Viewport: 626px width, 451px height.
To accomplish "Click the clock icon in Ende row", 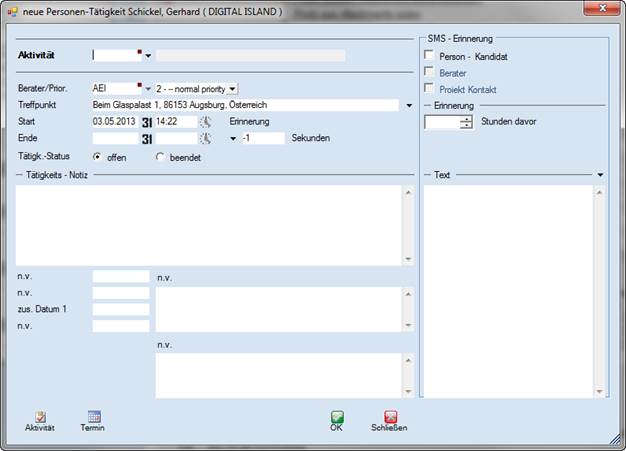I will coord(205,139).
